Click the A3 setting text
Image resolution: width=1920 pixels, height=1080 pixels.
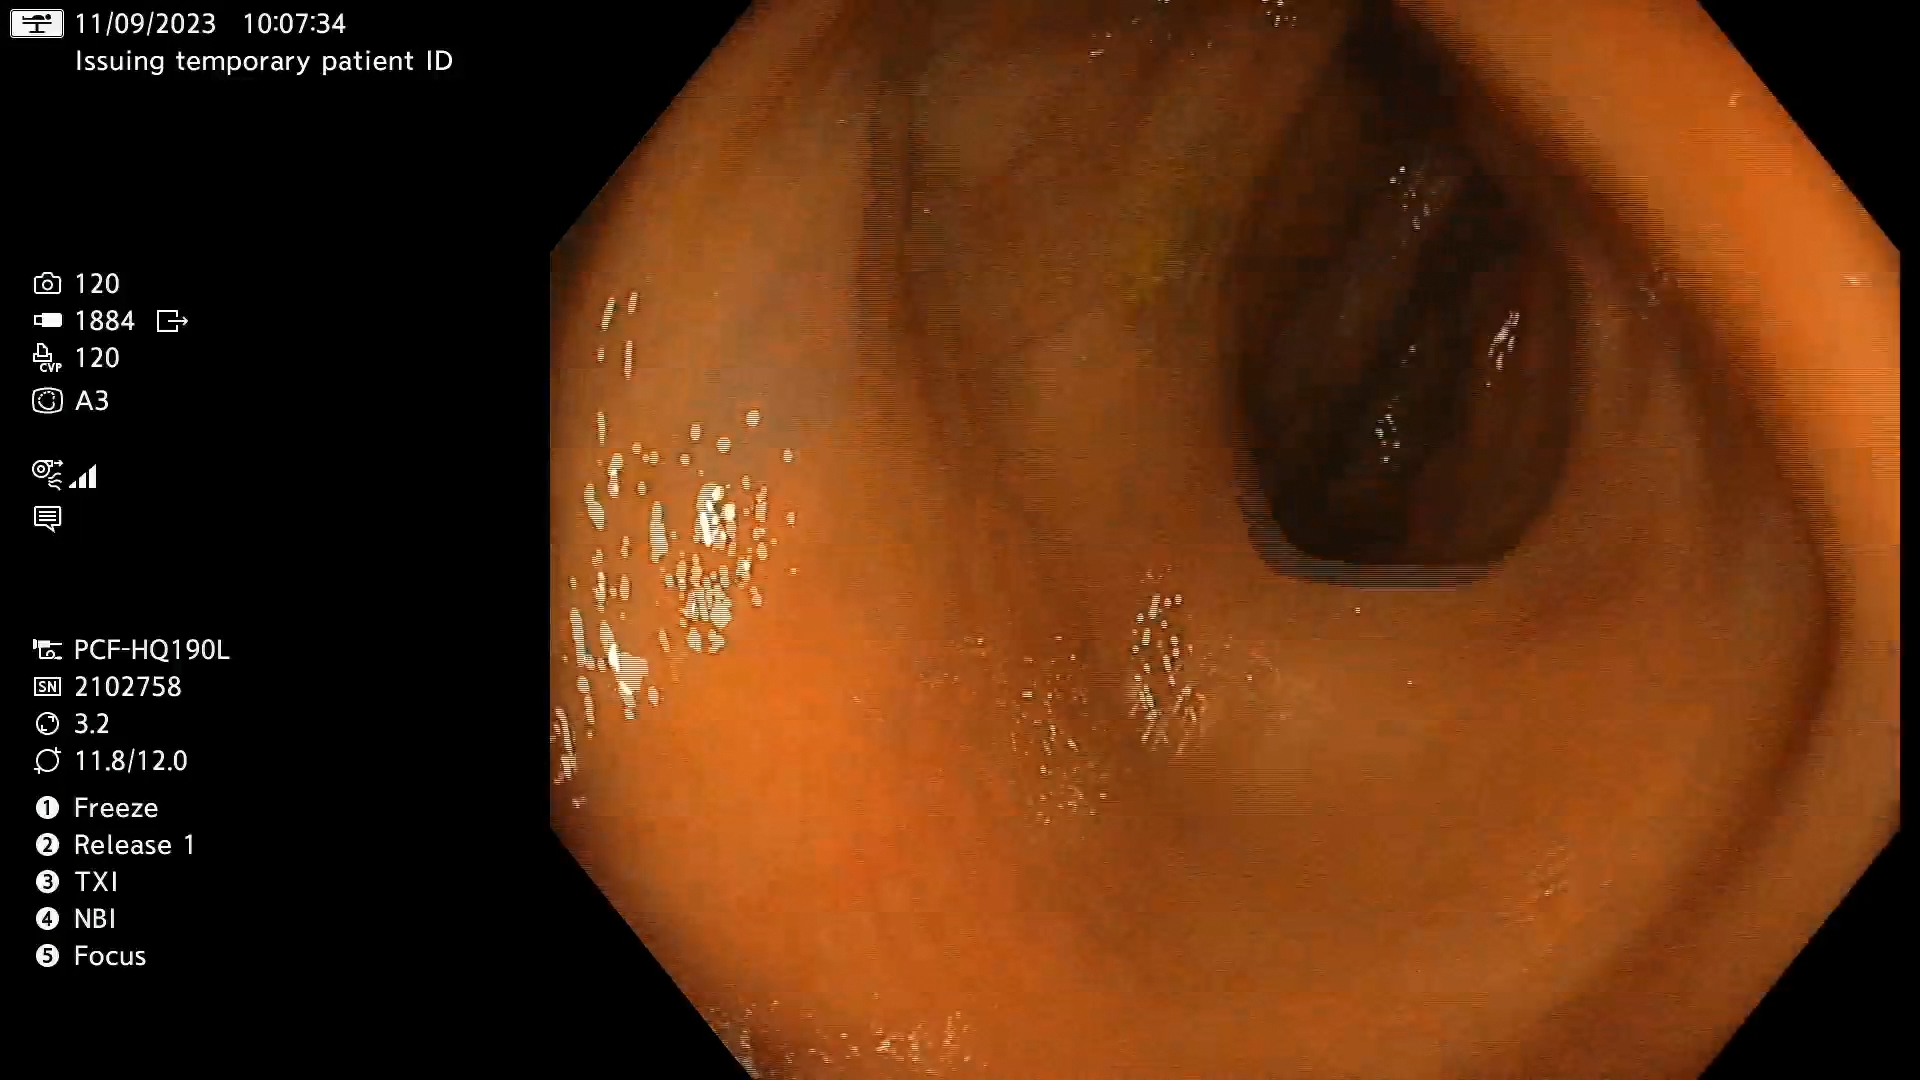point(92,401)
